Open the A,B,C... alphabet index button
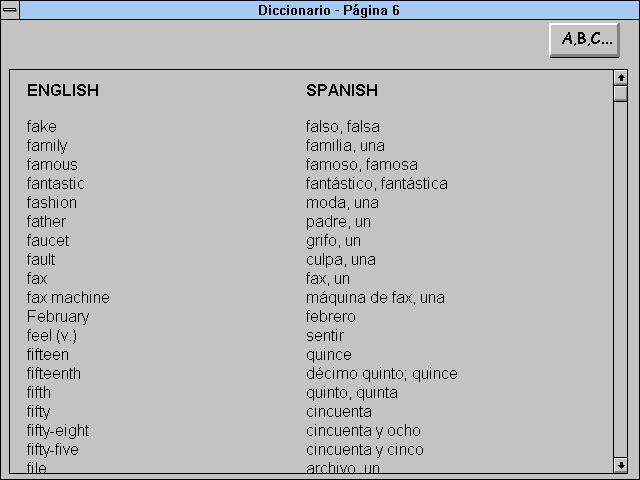The width and height of the screenshot is (640, 480). (x=584, y=40)
